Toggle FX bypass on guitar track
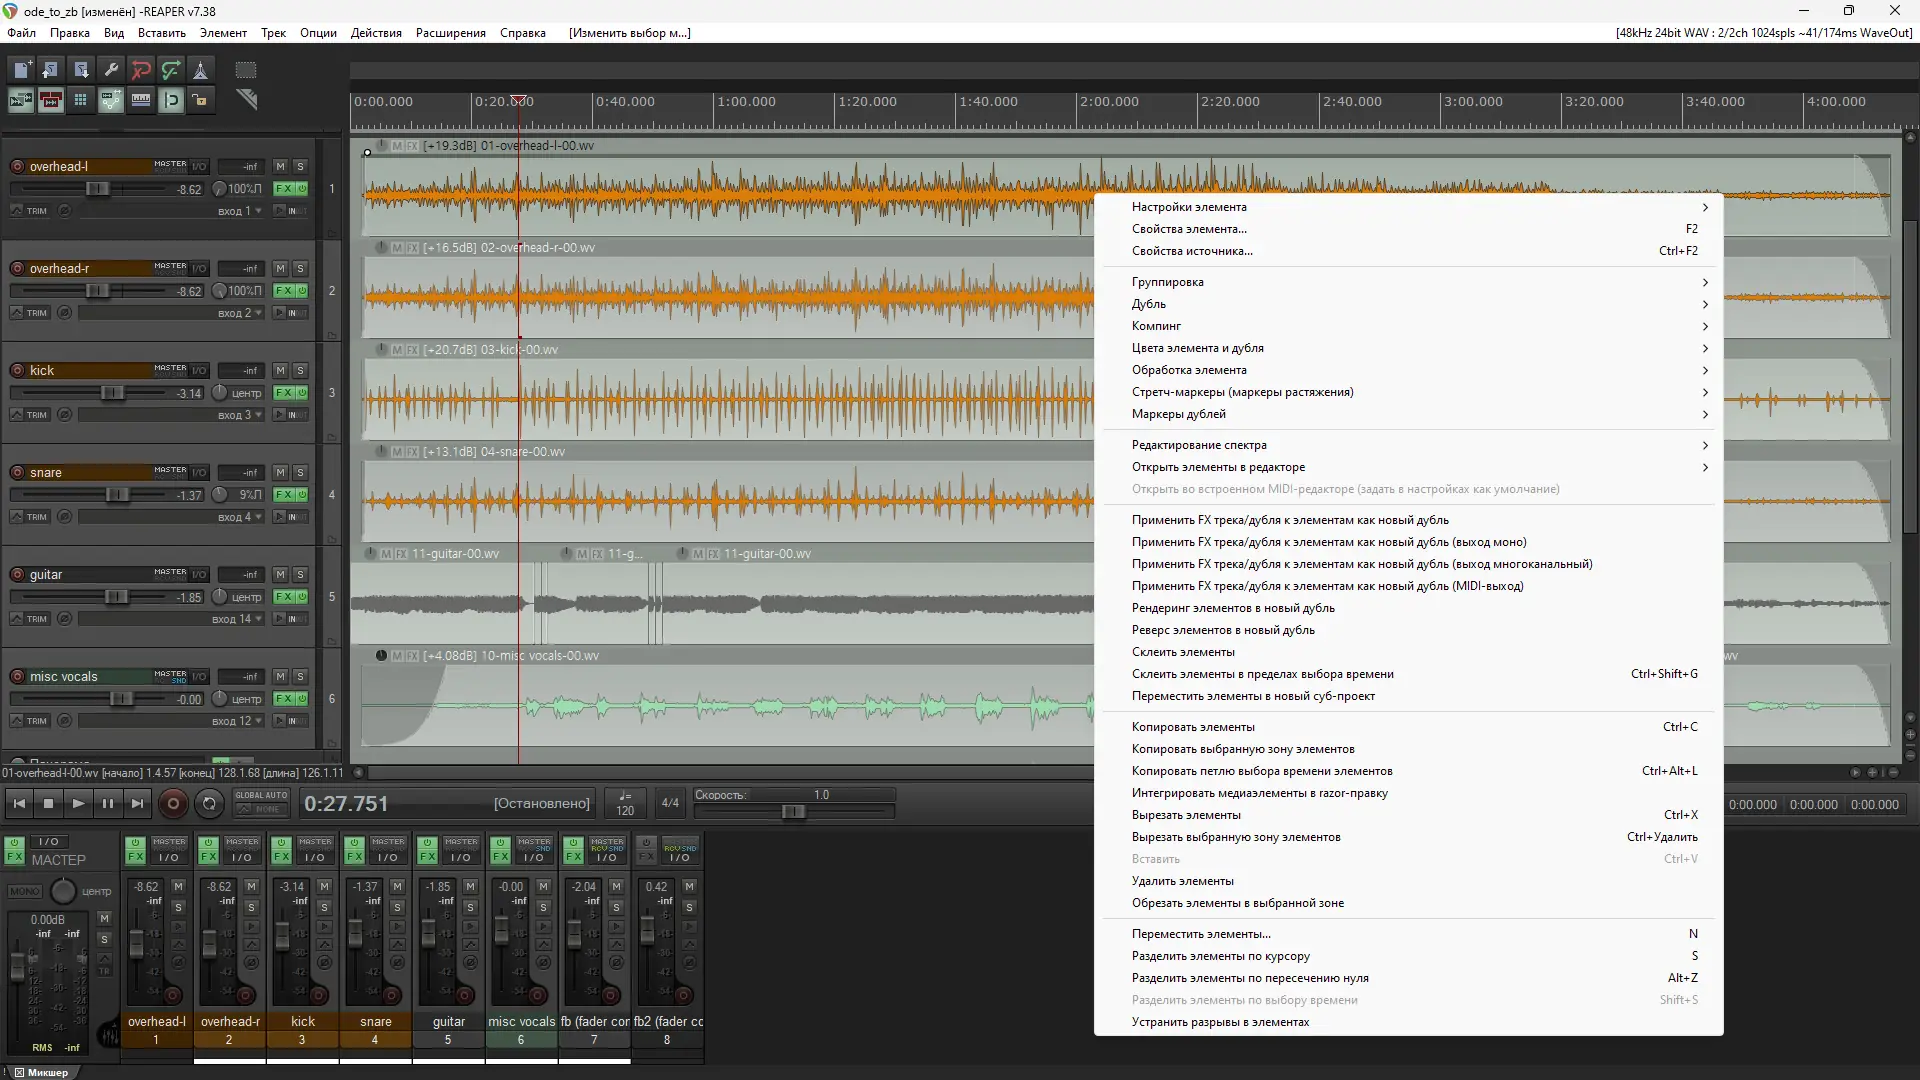1920x1080 pixels. click(302, 597)
